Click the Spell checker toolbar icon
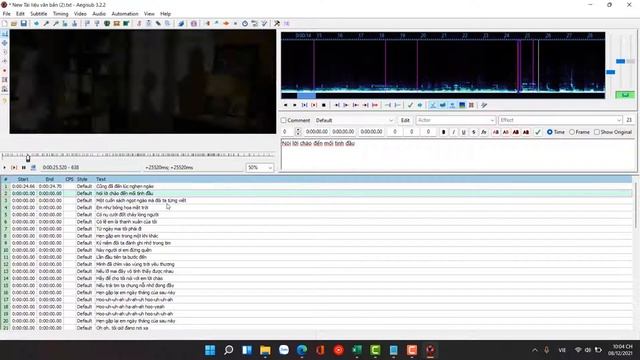 pyautogui.click(x=264, y=24)
